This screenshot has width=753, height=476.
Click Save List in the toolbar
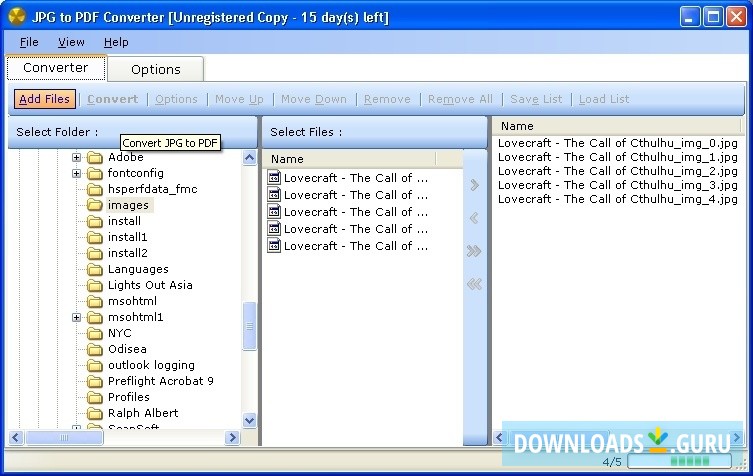pyautogui.click(x=536, y=99)
